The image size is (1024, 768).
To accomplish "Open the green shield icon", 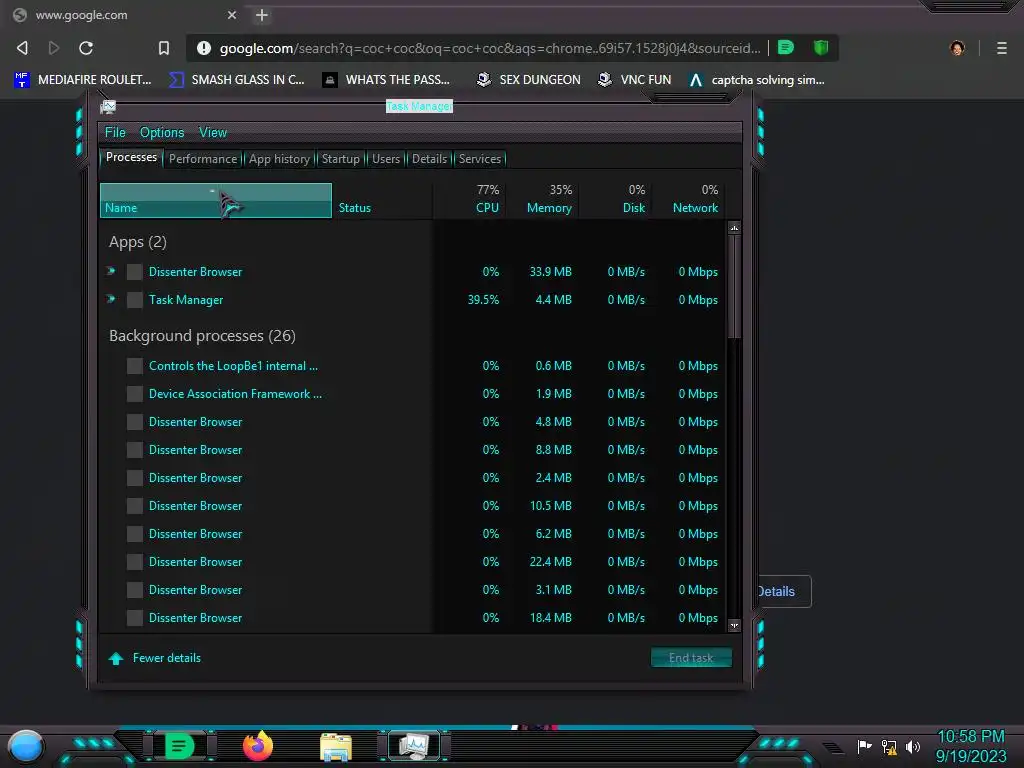I will pyautogui.click(x=821, y=47).
